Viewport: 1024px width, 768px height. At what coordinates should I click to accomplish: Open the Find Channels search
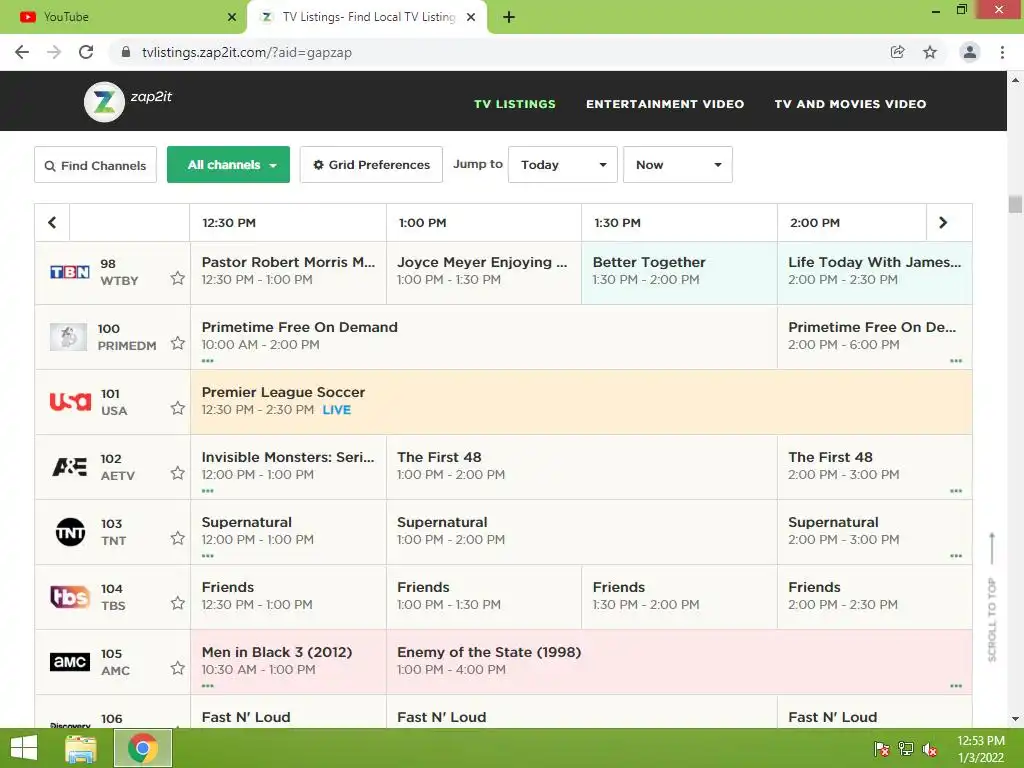[x=95, y=165]
